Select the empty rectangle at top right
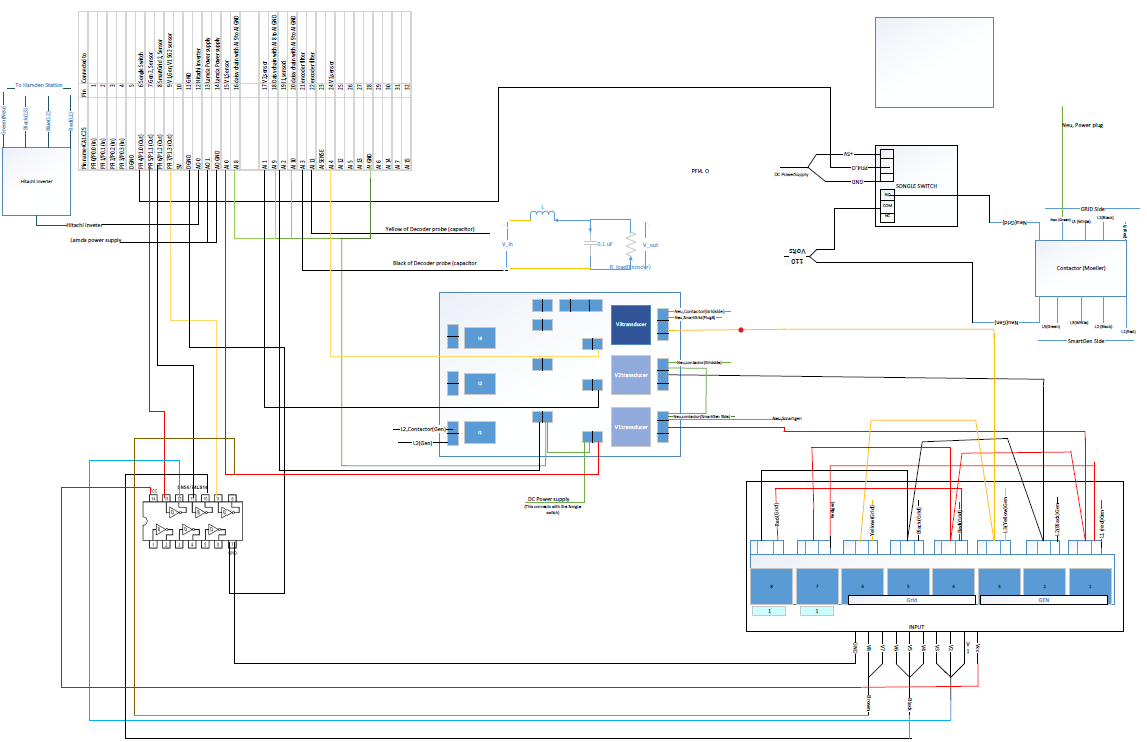The height and width of the screenshot is (742, 1147). [x=916, y=62]
